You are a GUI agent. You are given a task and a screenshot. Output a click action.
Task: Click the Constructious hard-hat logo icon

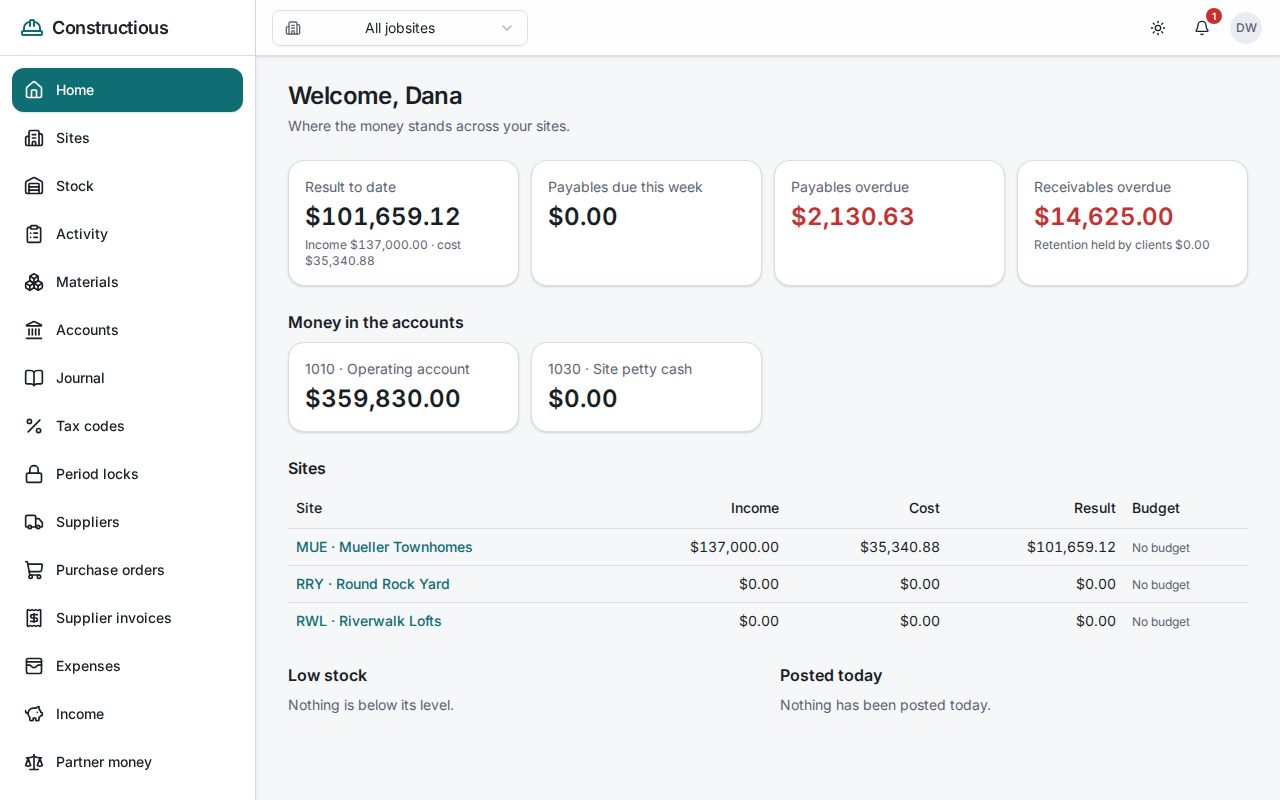click(32, 28)
